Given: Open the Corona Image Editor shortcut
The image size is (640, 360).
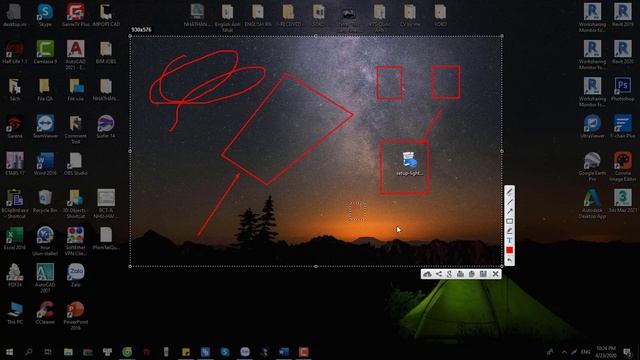Looking at the screenshot, I should (622, 167).
